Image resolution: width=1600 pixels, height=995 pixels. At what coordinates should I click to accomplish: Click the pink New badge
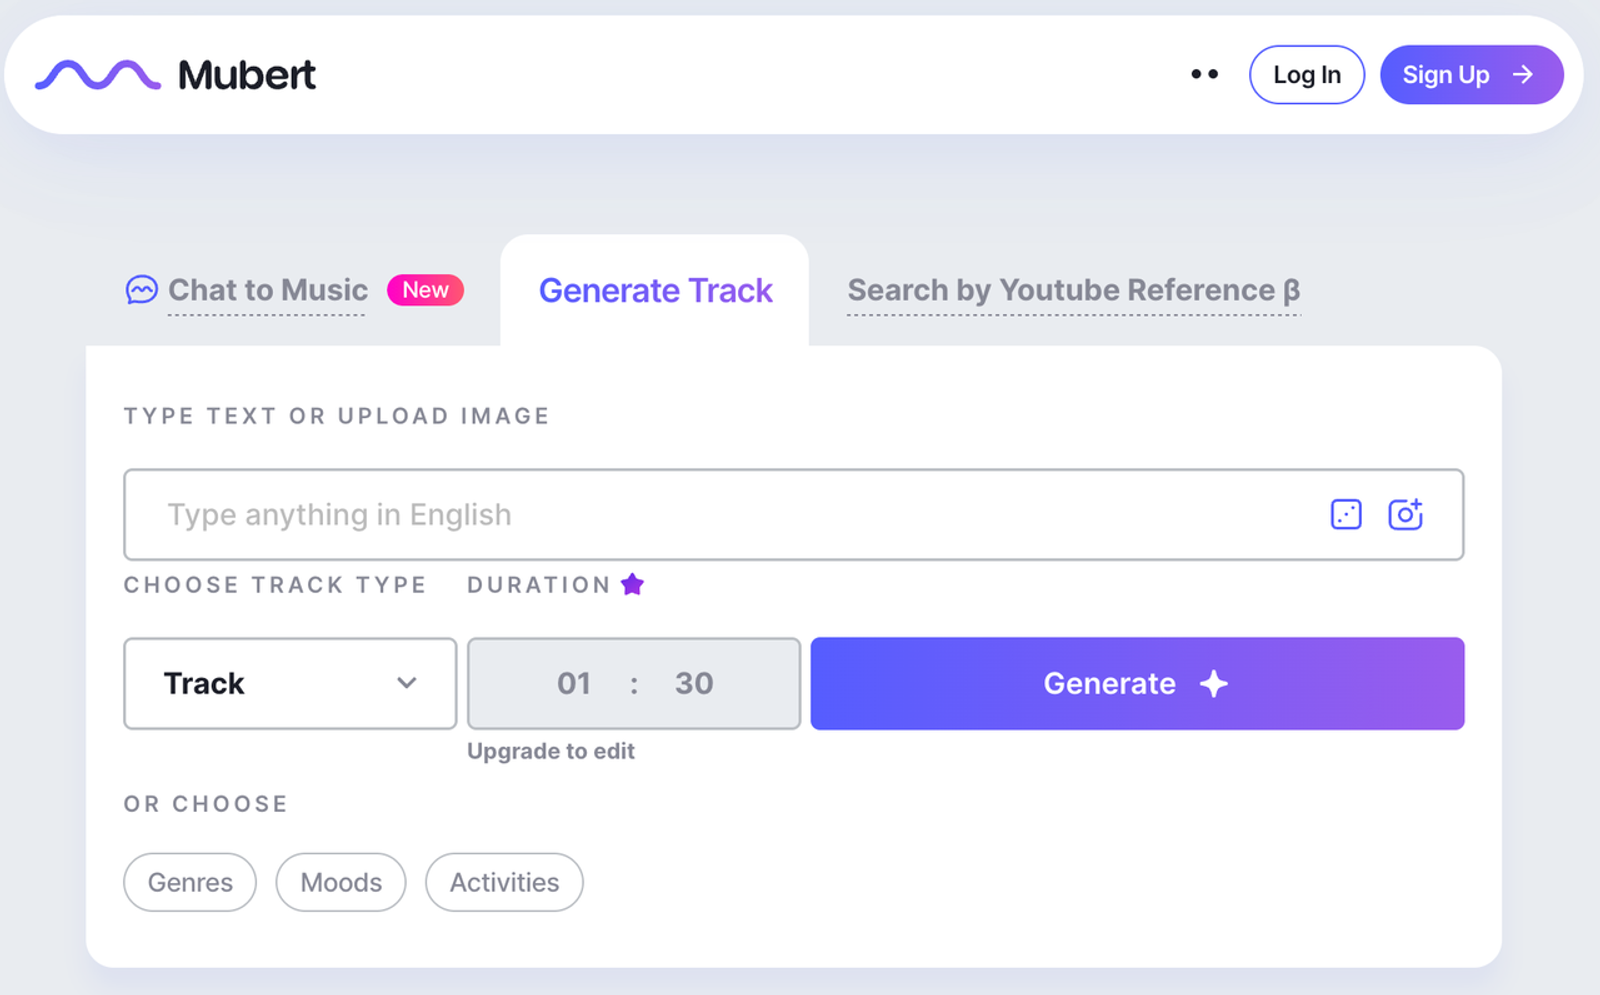pyautogui.click(x=425, y=290)
